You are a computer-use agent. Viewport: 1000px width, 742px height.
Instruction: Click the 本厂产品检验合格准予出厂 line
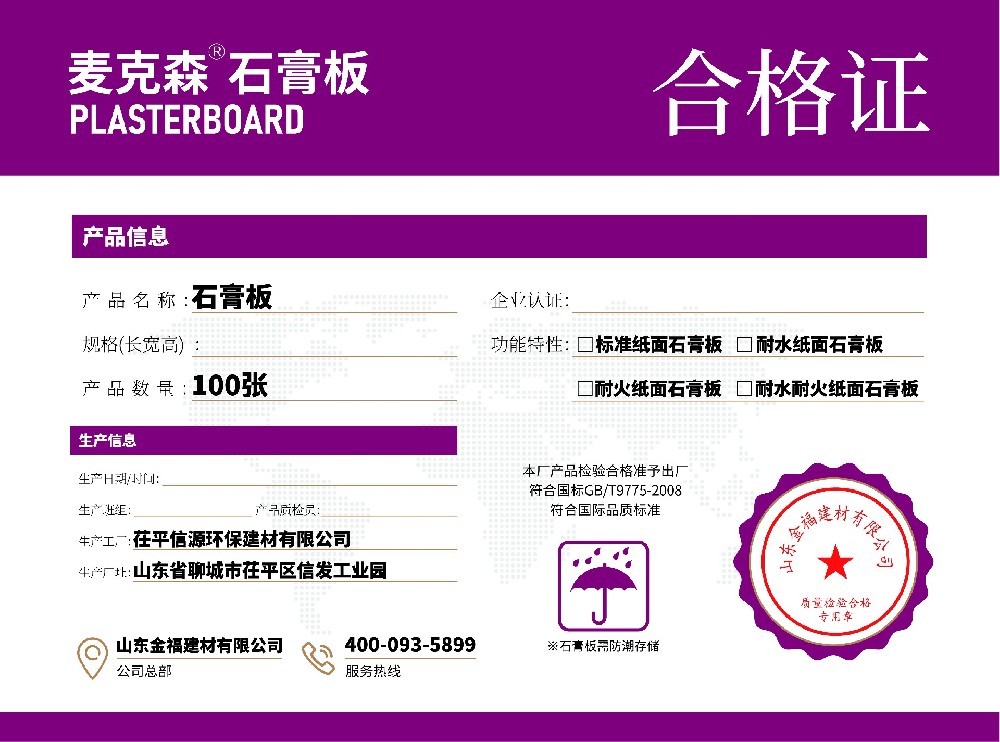[x=605, y=471]
